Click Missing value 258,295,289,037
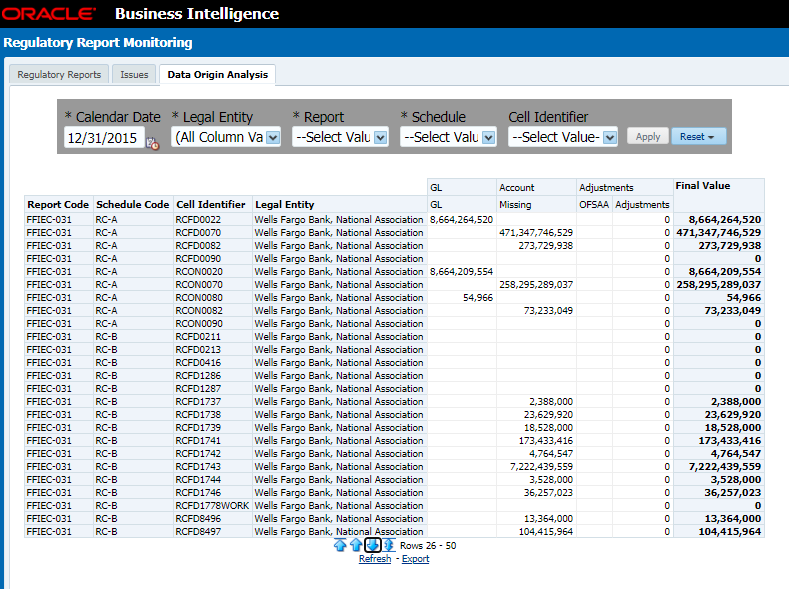789x589 pixels. (536, 285)
